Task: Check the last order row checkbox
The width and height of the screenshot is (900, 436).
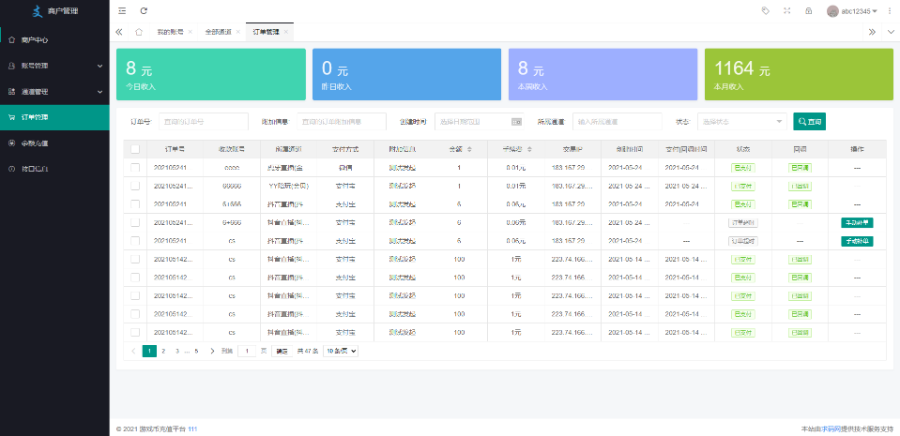Action: tap(135, 331)
